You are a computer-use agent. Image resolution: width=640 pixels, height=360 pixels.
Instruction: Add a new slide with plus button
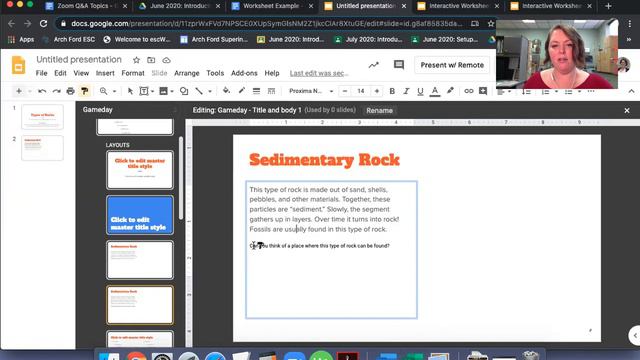pos(18,91)
